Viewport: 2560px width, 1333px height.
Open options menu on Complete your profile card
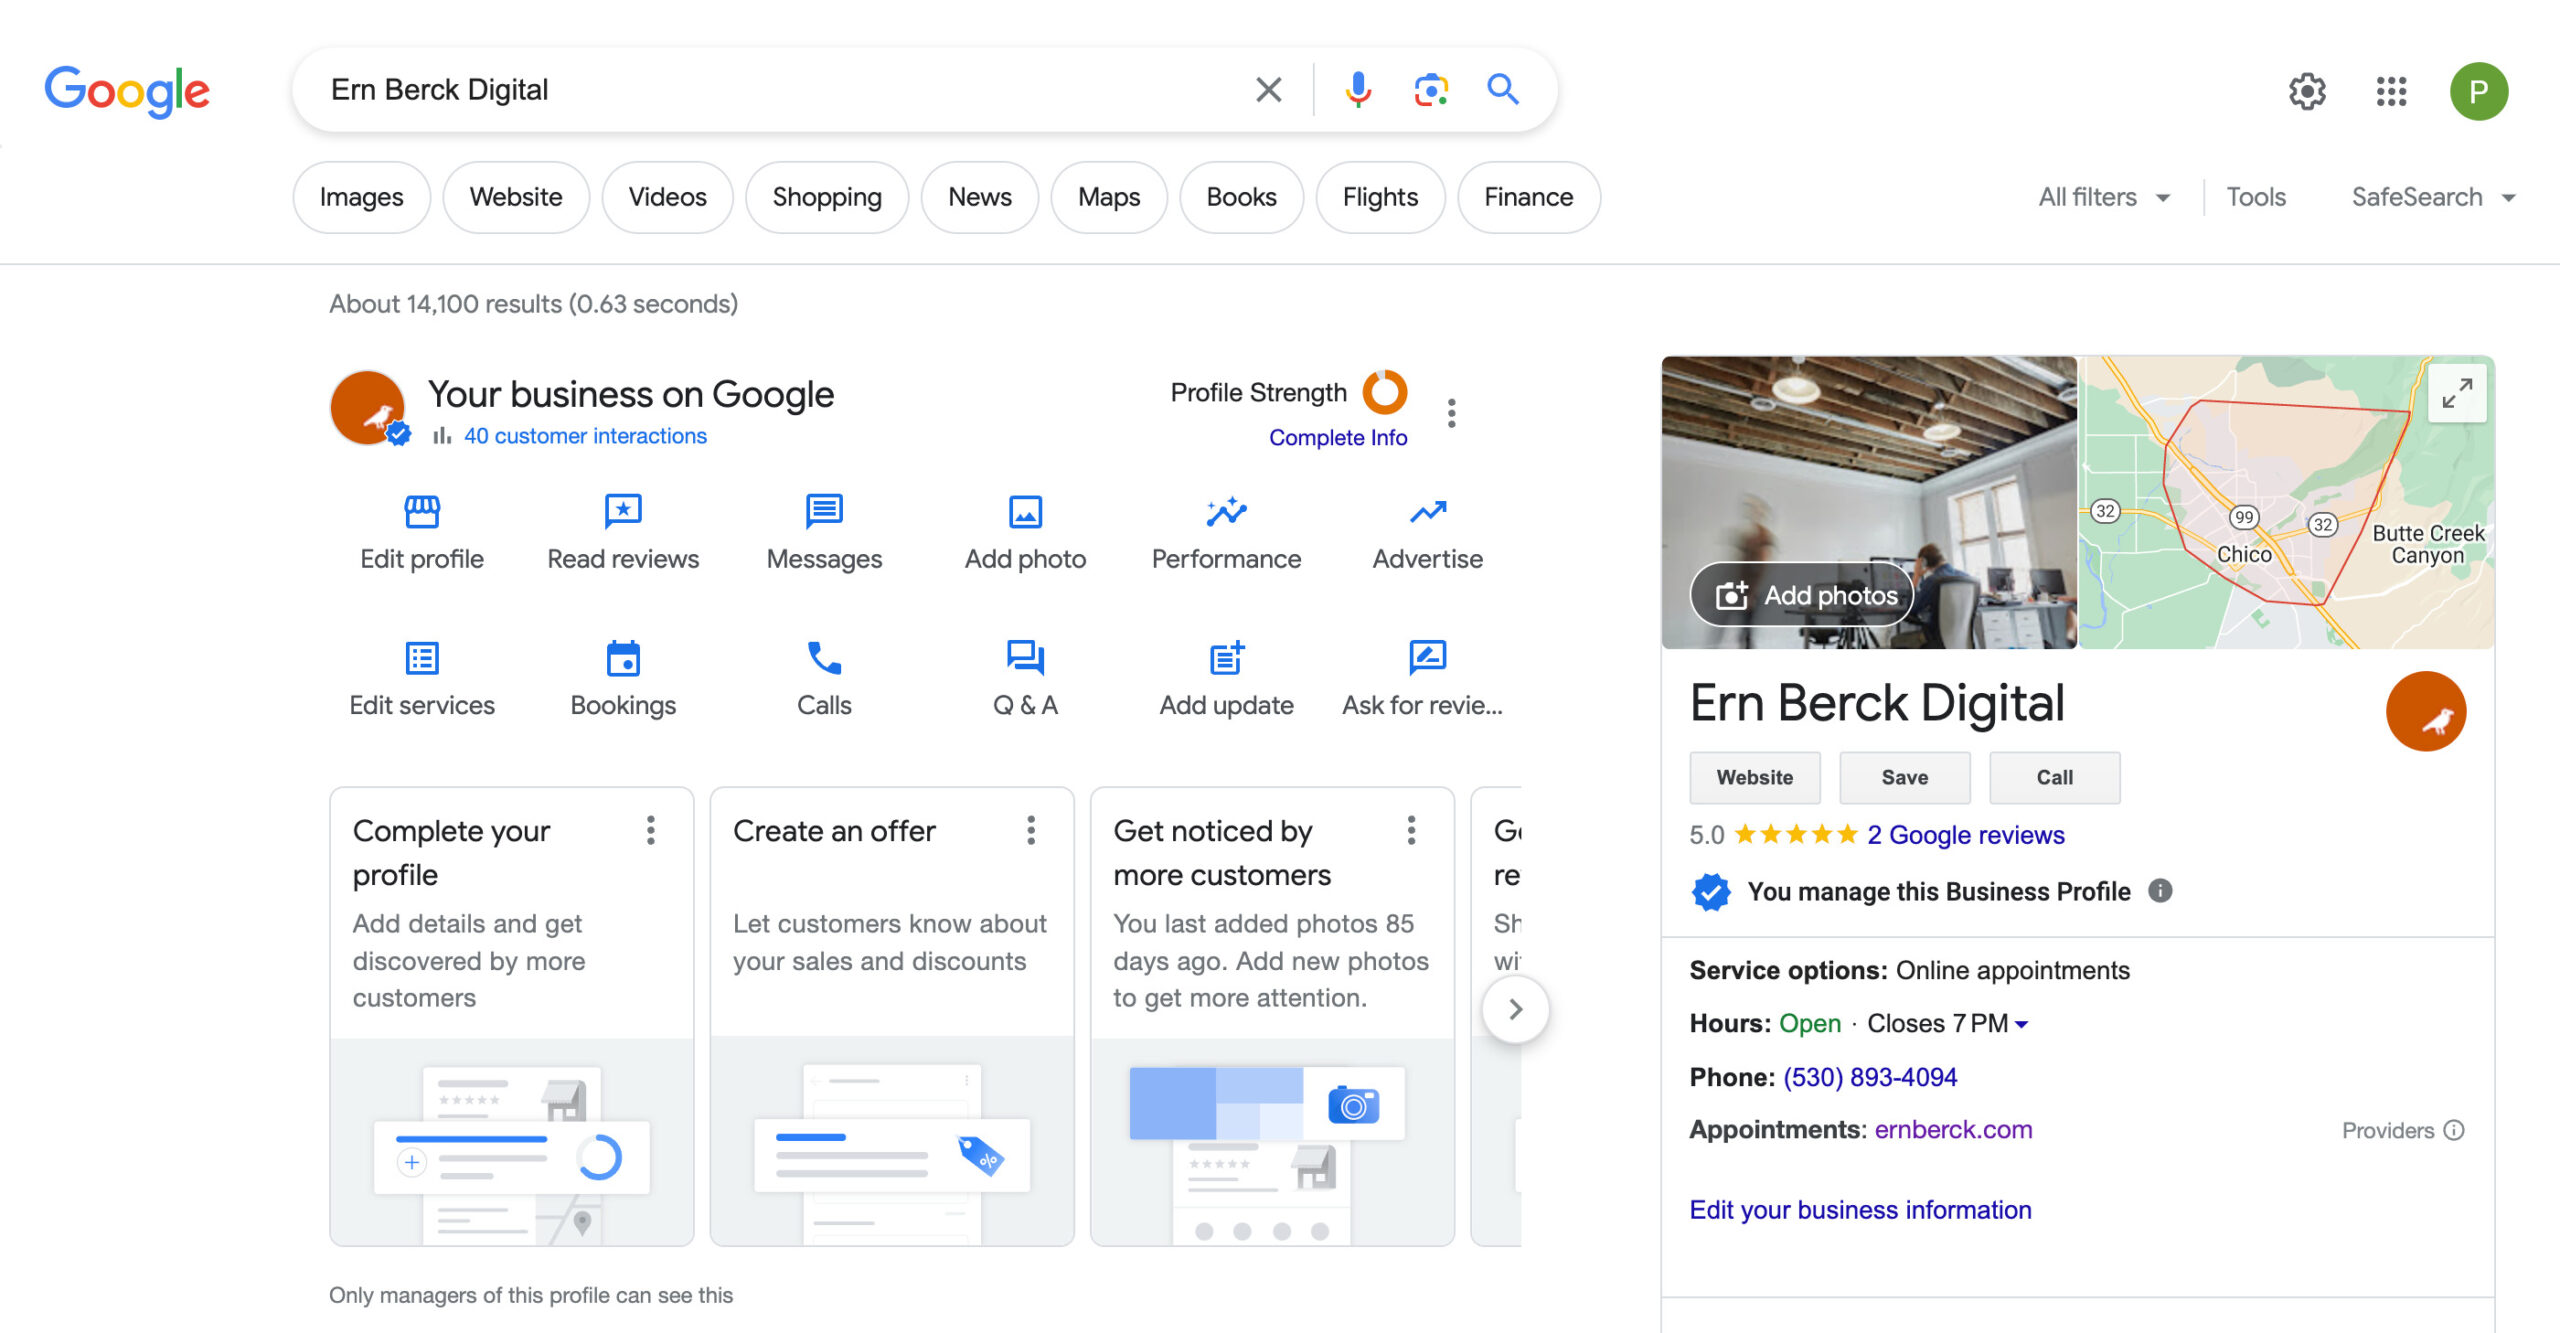(x=651, y=831)
